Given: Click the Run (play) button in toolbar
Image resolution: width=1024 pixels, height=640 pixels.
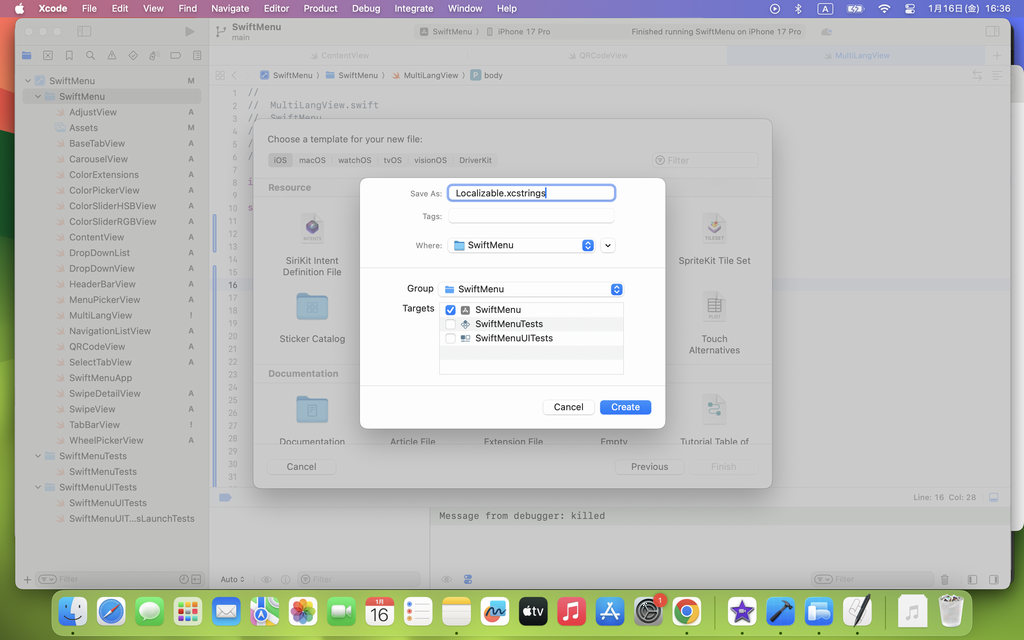Looking at the screenshot, I should pos(190,32).
